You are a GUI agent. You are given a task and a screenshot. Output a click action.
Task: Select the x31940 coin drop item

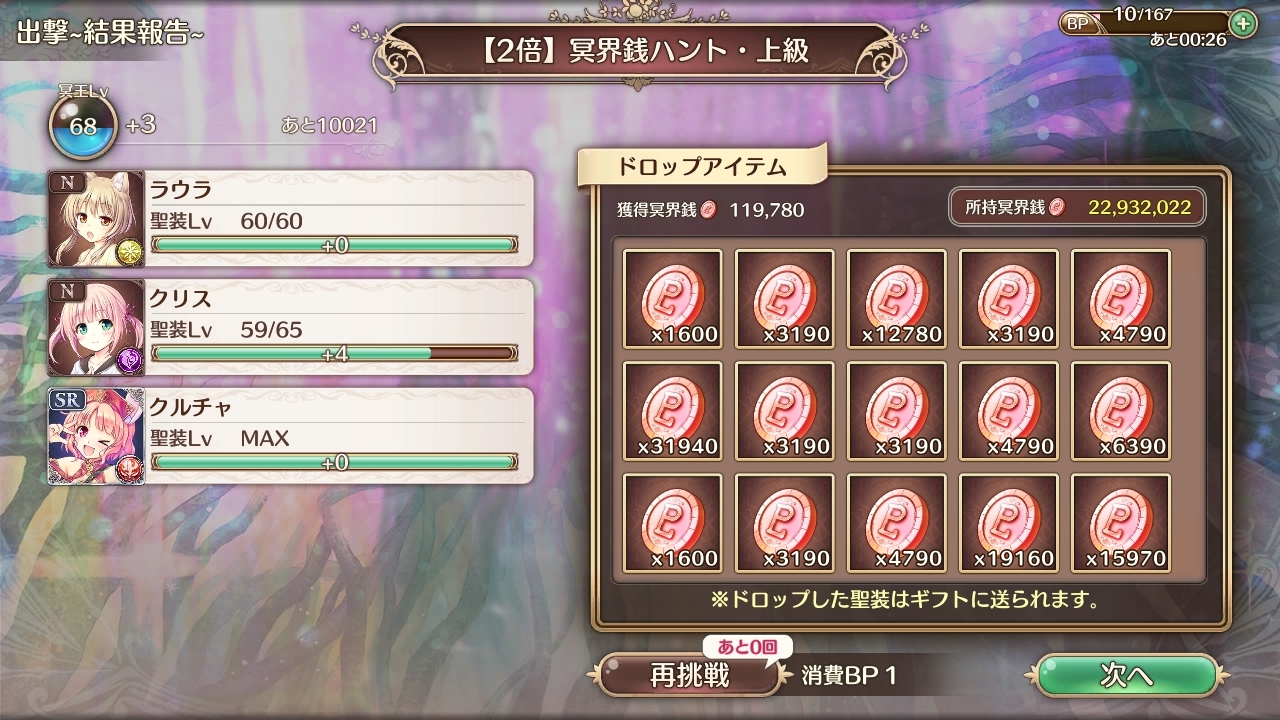[672, 411]
